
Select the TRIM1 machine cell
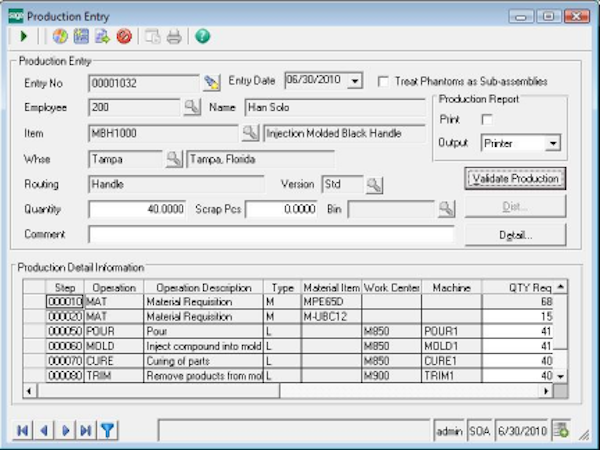[x=452, y=376]
